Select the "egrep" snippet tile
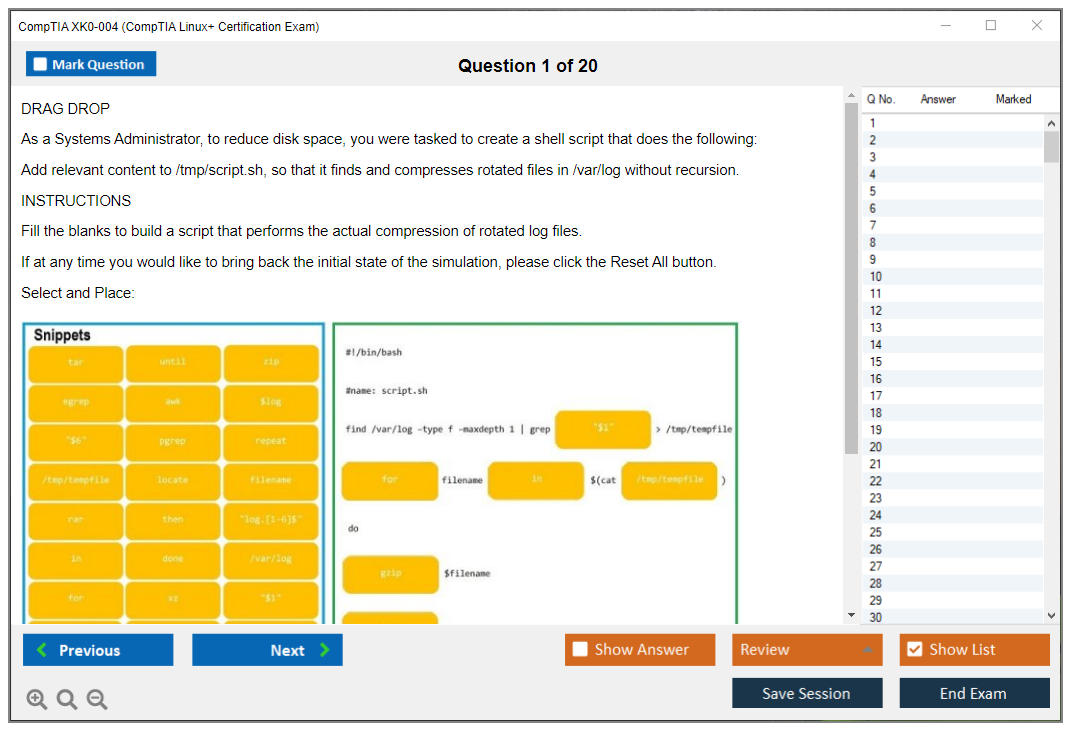The width and height of the screenshot is (1075, 735). pos(76,402)
